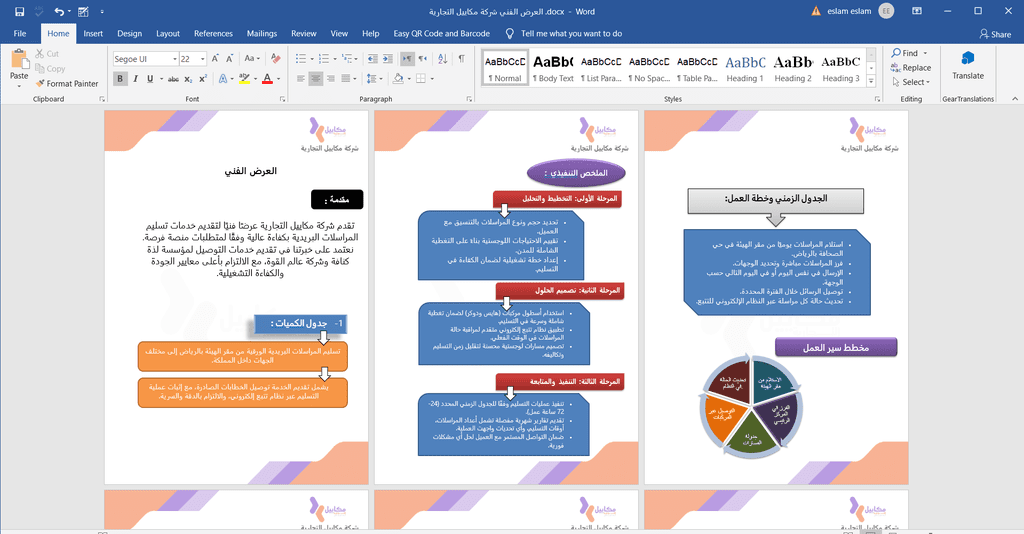Open font name dropdown Segoe UI

[174, 59]
